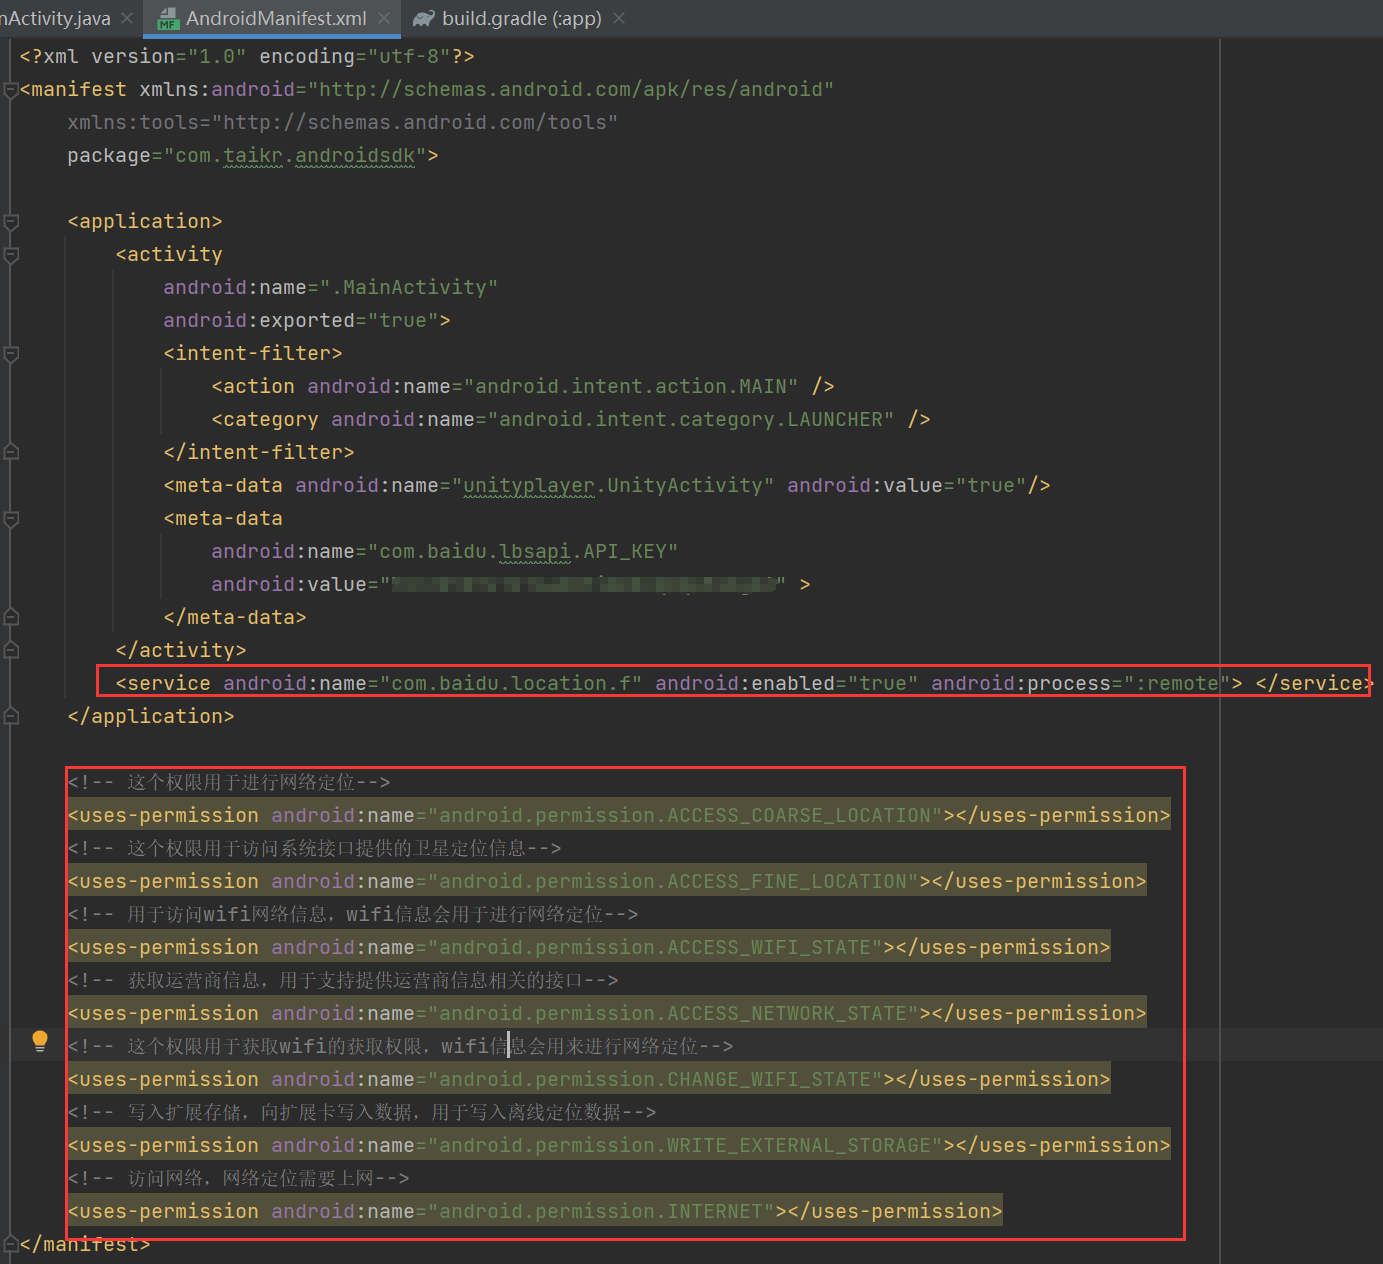Click the ACCESS_COARSE_LOCATION permission line

[619, 815]
